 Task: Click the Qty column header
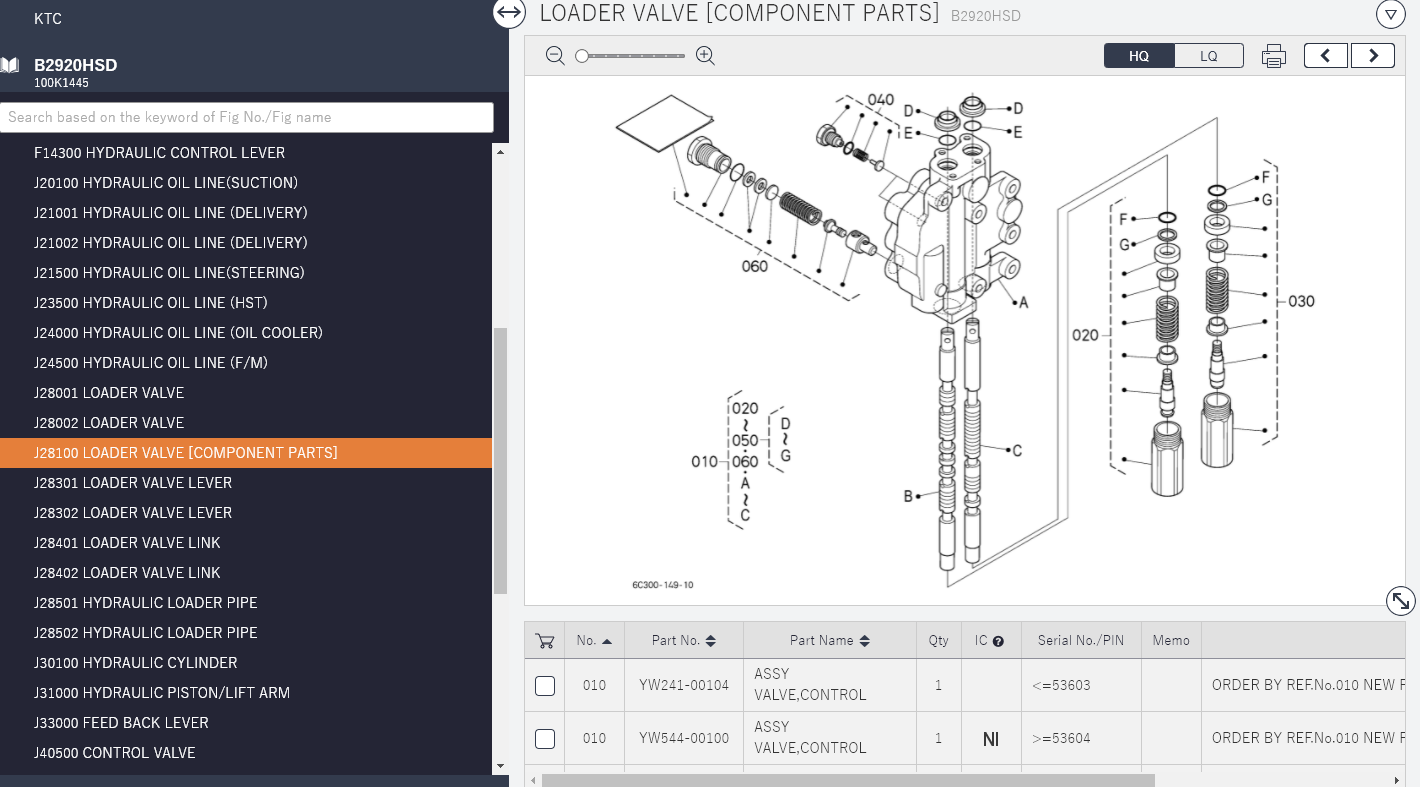click(x=938, y=641)
